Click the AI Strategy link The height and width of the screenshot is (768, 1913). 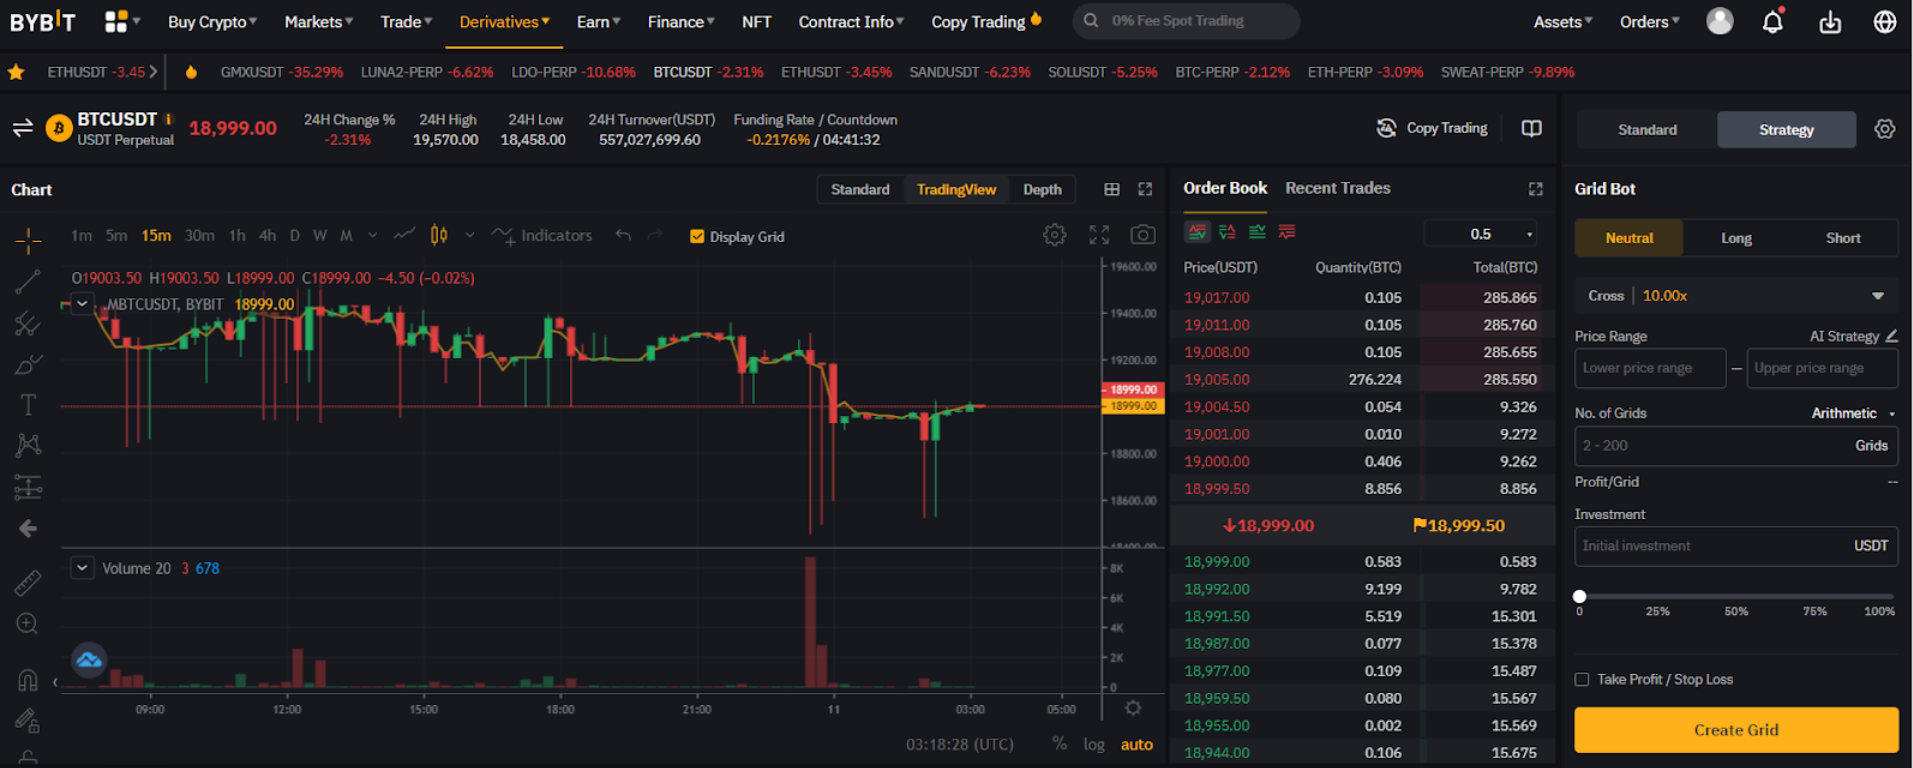[x=1852, y=336]
